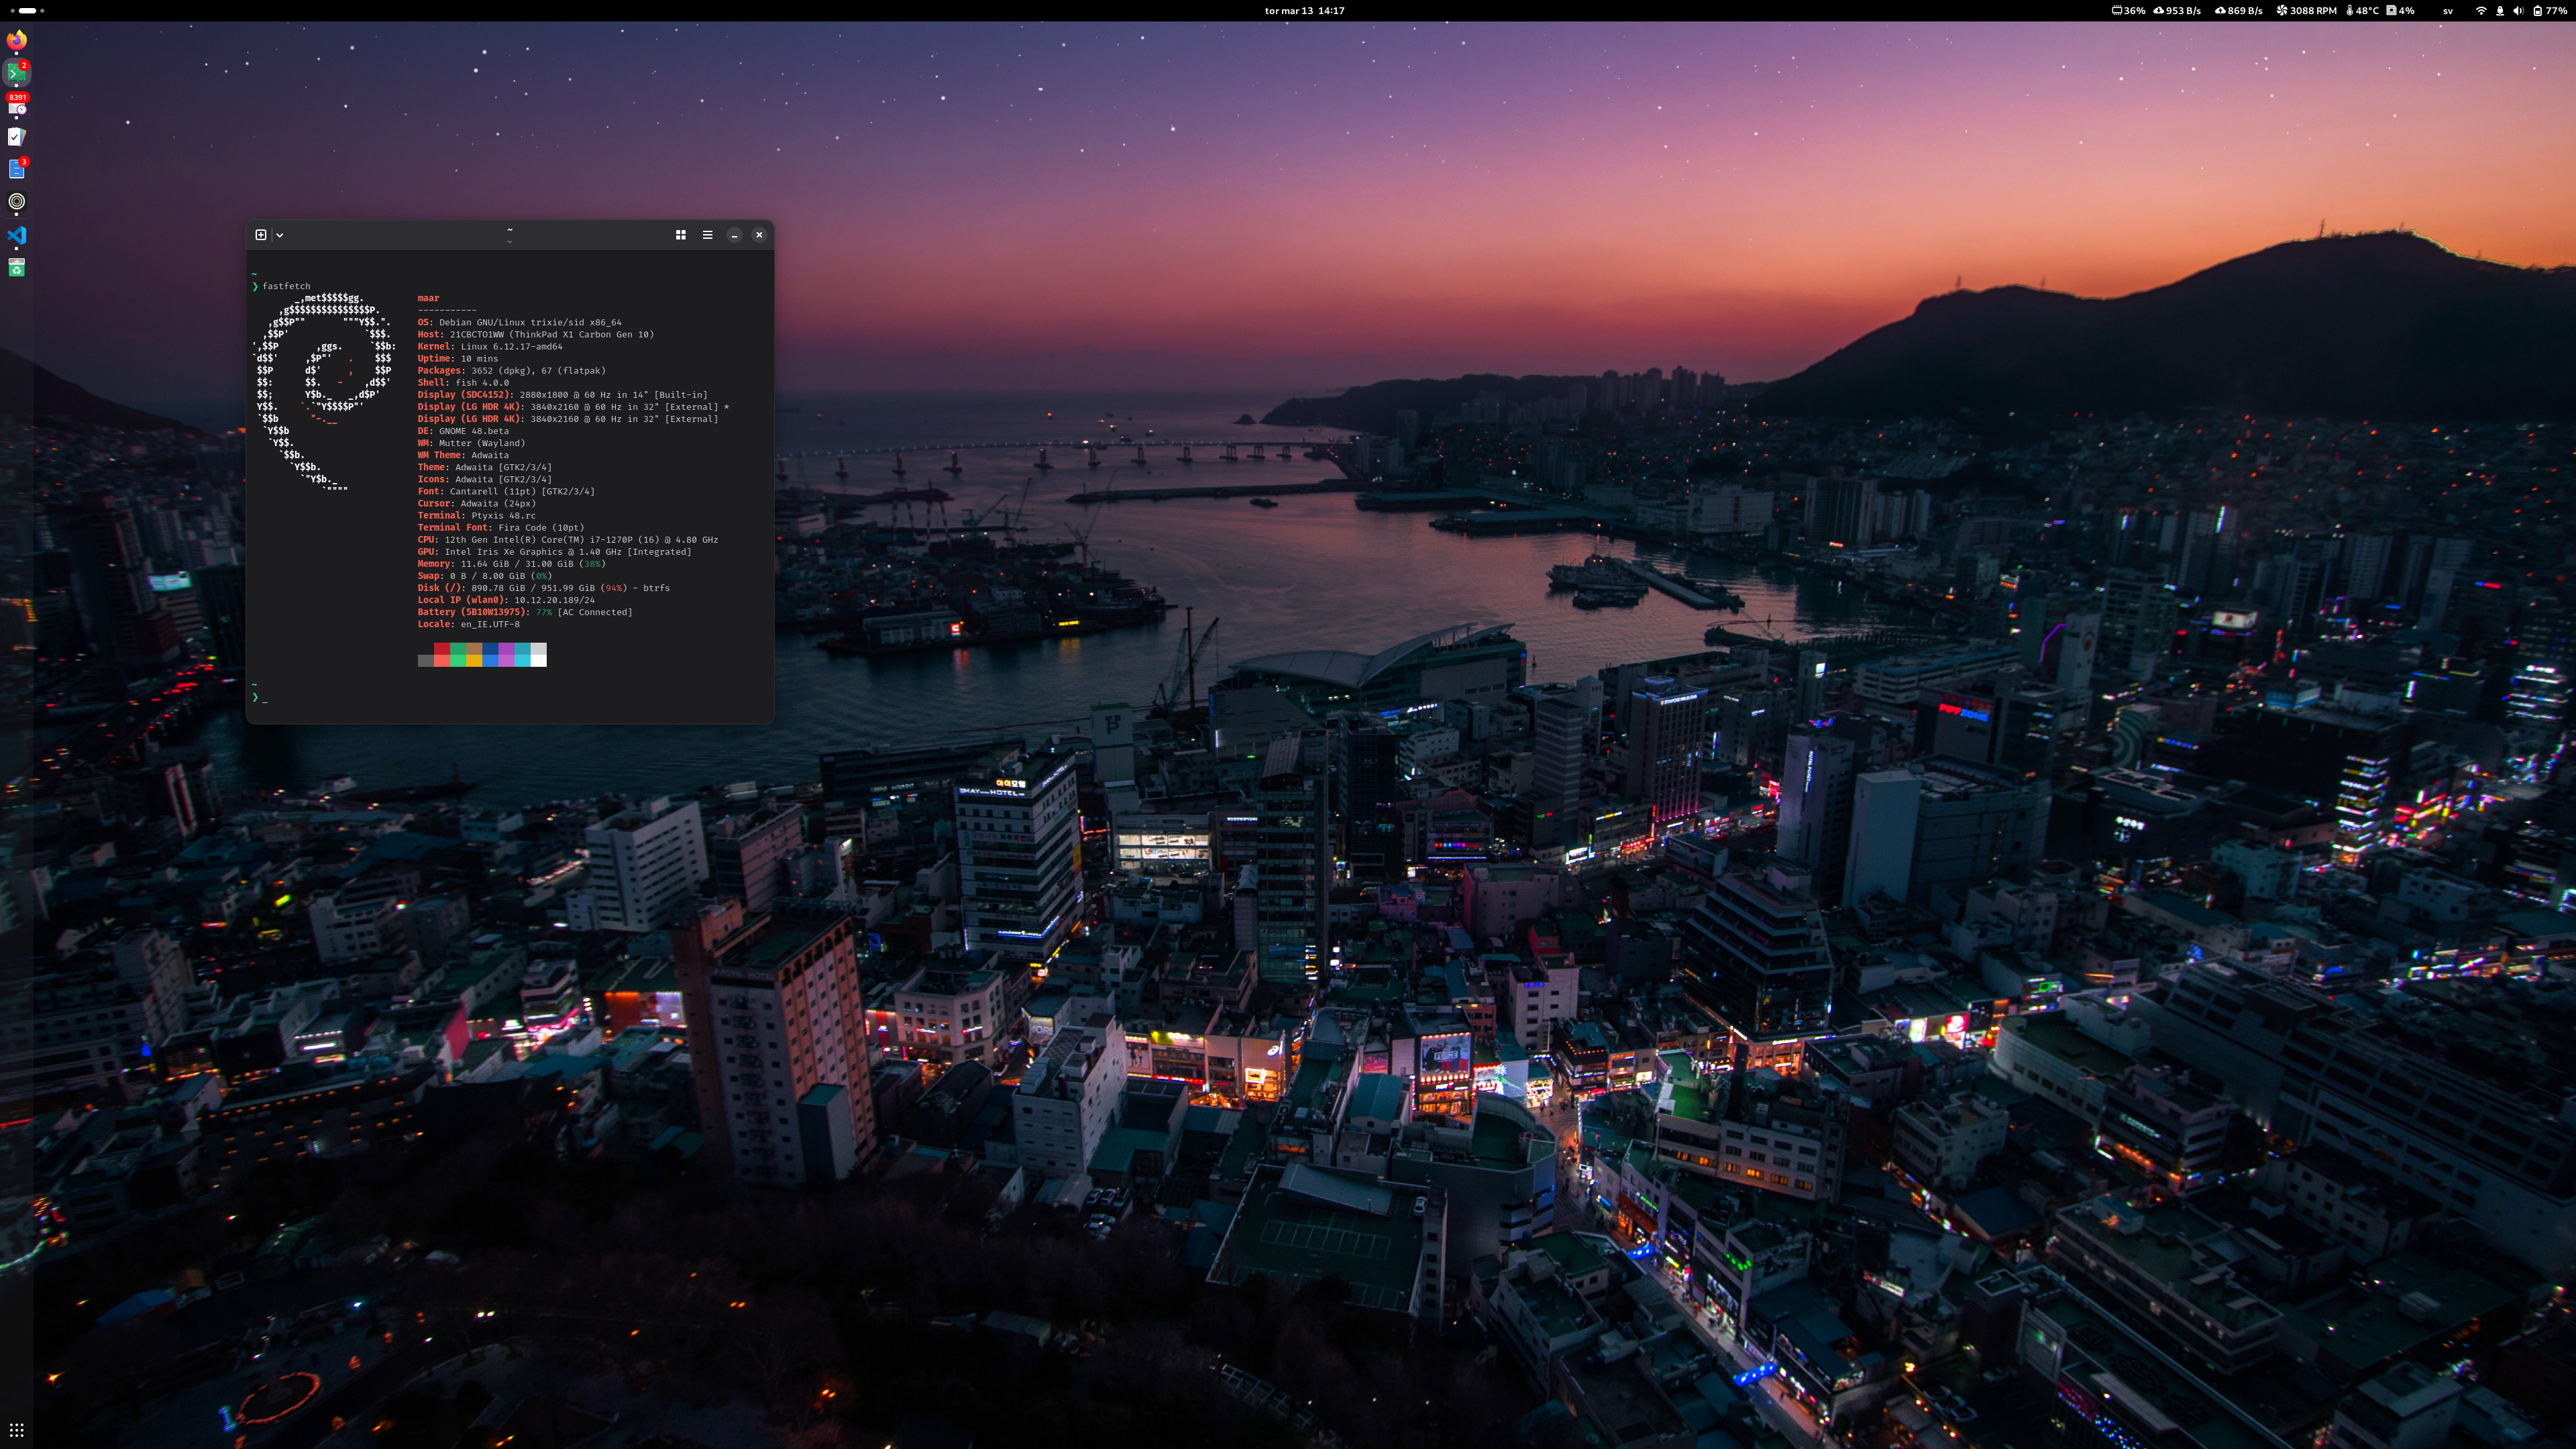Open a new terminal tab
This screenshot has height=1449, width=2576.
(x=261, y=235)
